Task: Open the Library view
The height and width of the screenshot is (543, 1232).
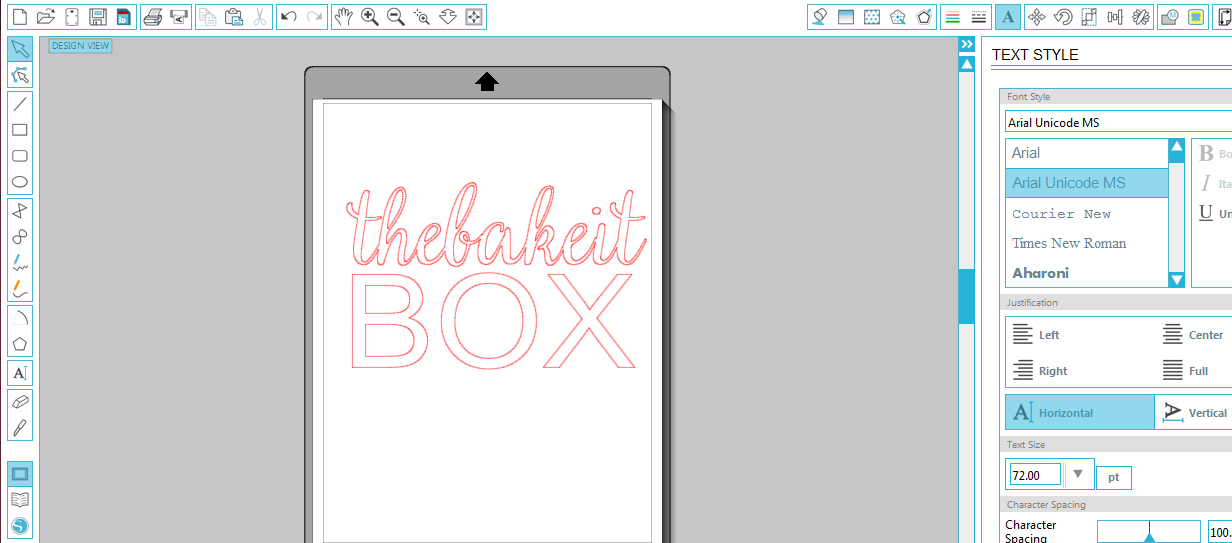Action: point(19,499)
